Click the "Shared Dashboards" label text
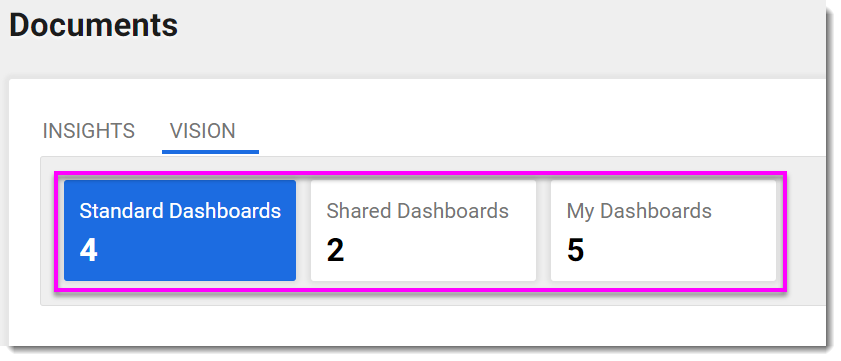This screenshot has height=361, width=841. tap(417, 211)
